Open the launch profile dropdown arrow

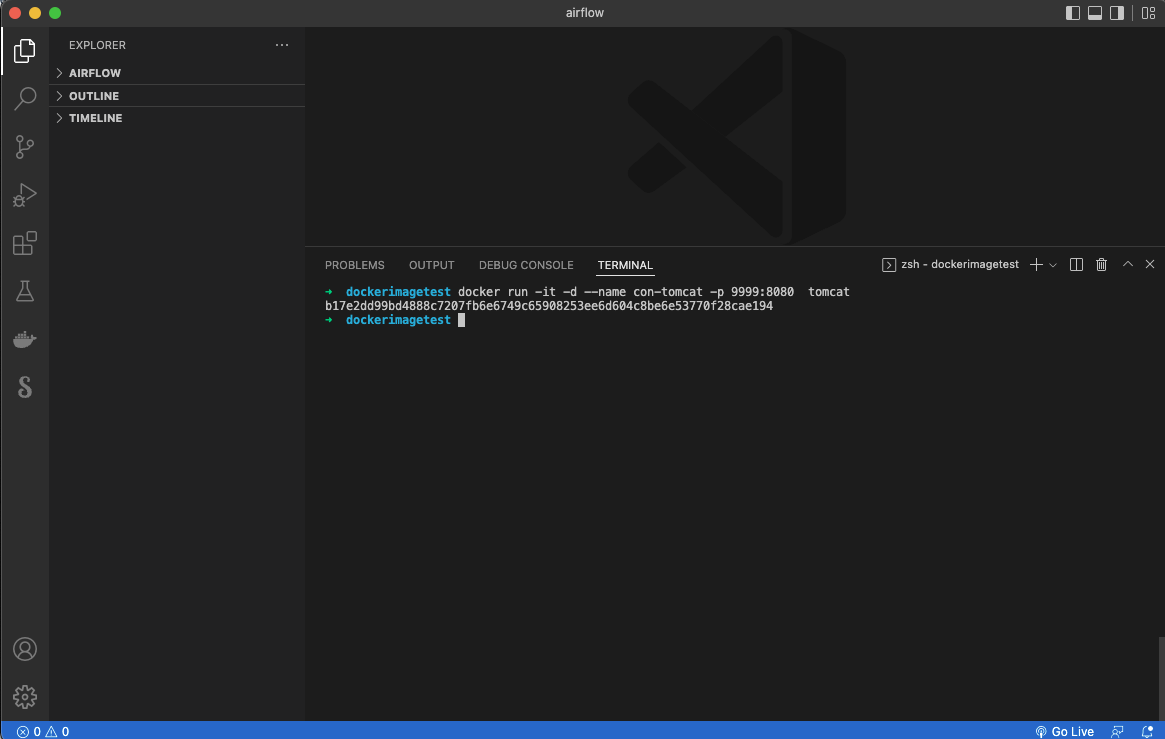point(1053,265)
